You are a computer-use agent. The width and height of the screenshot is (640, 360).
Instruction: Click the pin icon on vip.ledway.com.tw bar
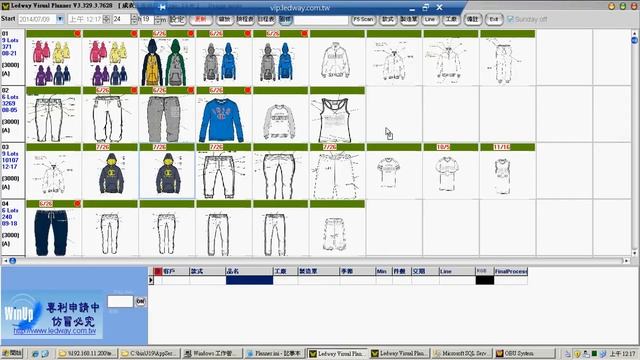tap(162, 7)
